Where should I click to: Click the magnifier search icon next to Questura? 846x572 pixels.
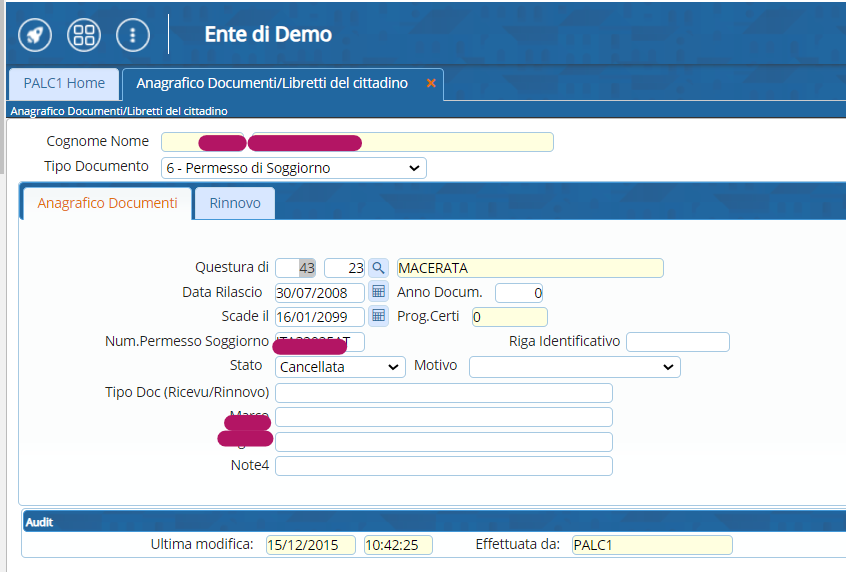[378, 268]
